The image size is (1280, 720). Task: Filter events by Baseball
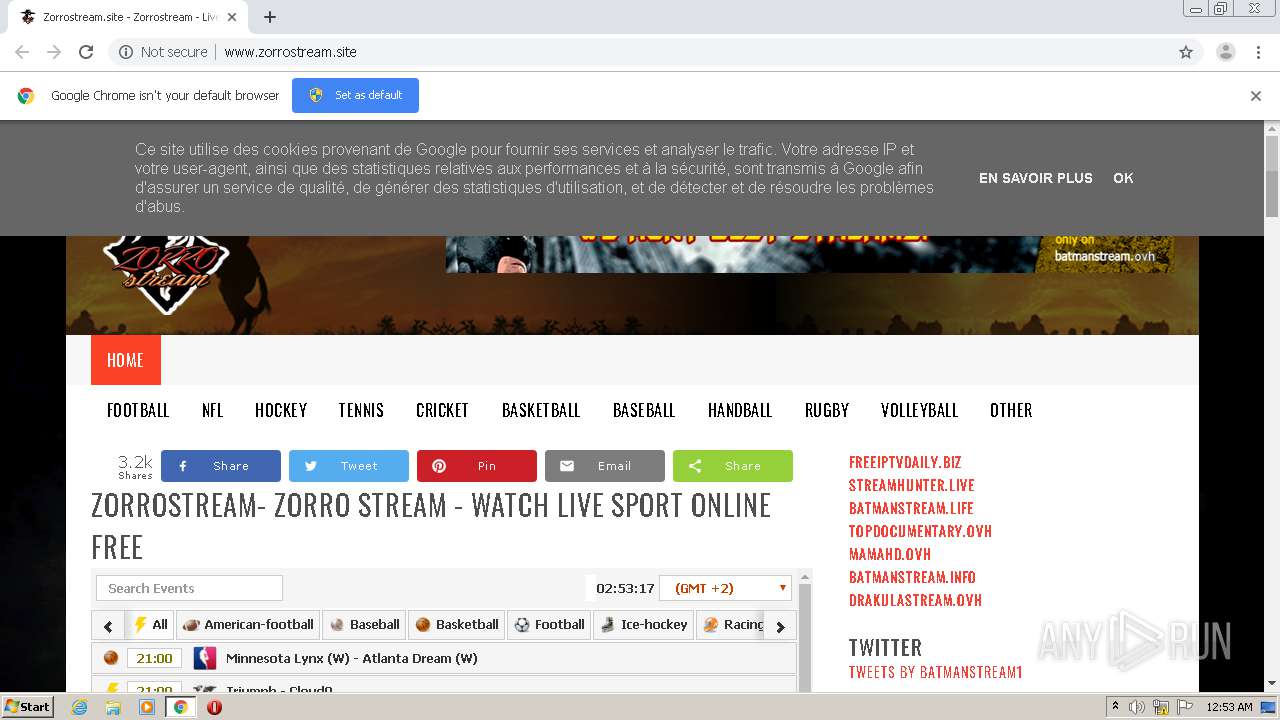[364, 625]
